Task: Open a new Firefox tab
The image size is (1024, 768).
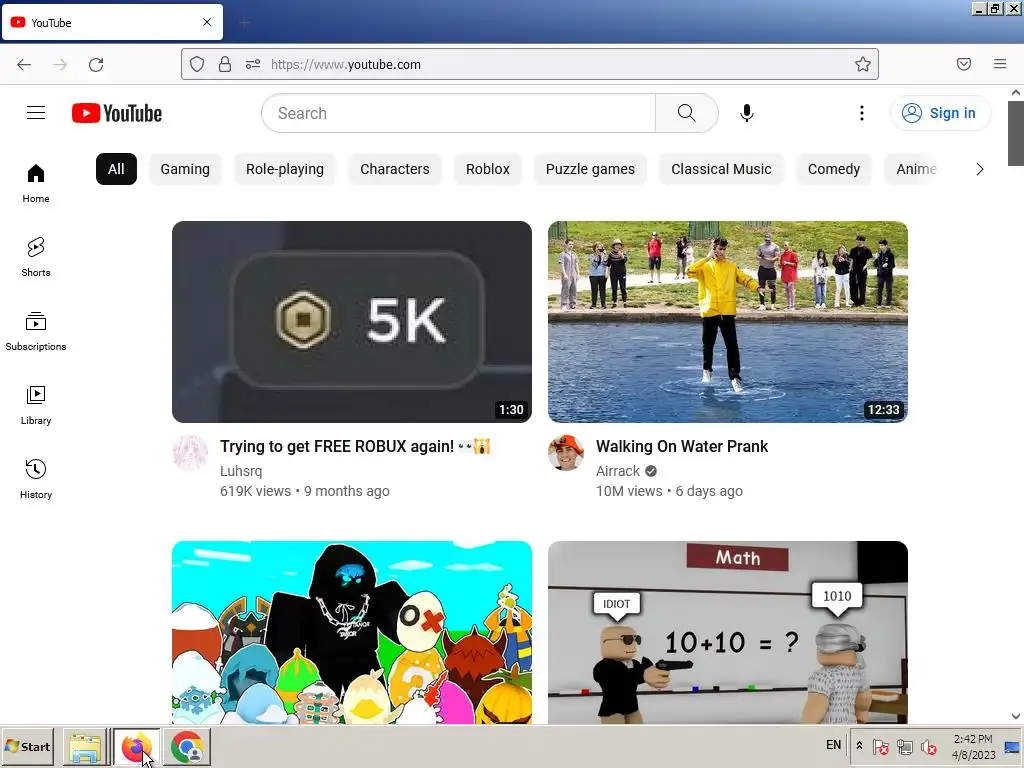Action: tap(244, 23)
